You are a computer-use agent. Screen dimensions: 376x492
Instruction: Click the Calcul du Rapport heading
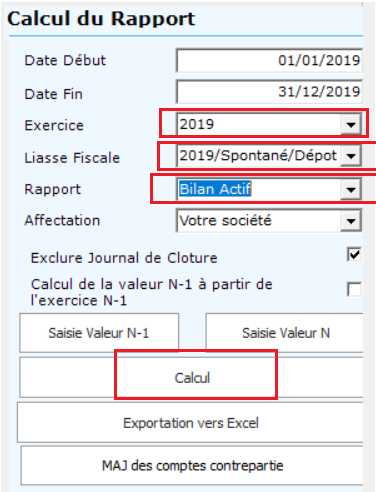(x=101, y=19)
